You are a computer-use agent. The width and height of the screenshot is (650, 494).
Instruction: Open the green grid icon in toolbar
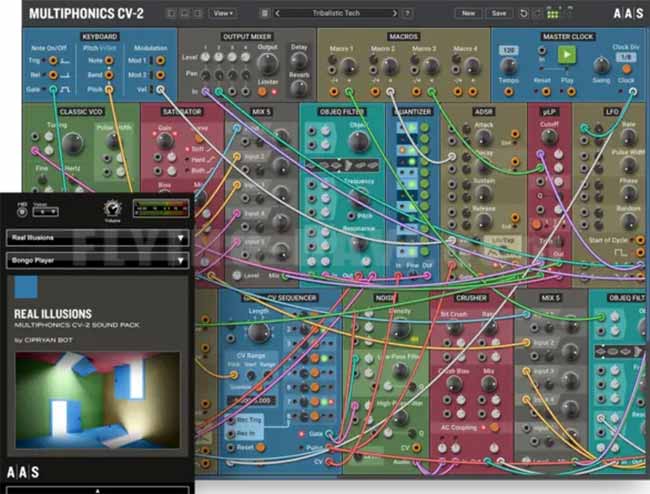pos(553,14)
